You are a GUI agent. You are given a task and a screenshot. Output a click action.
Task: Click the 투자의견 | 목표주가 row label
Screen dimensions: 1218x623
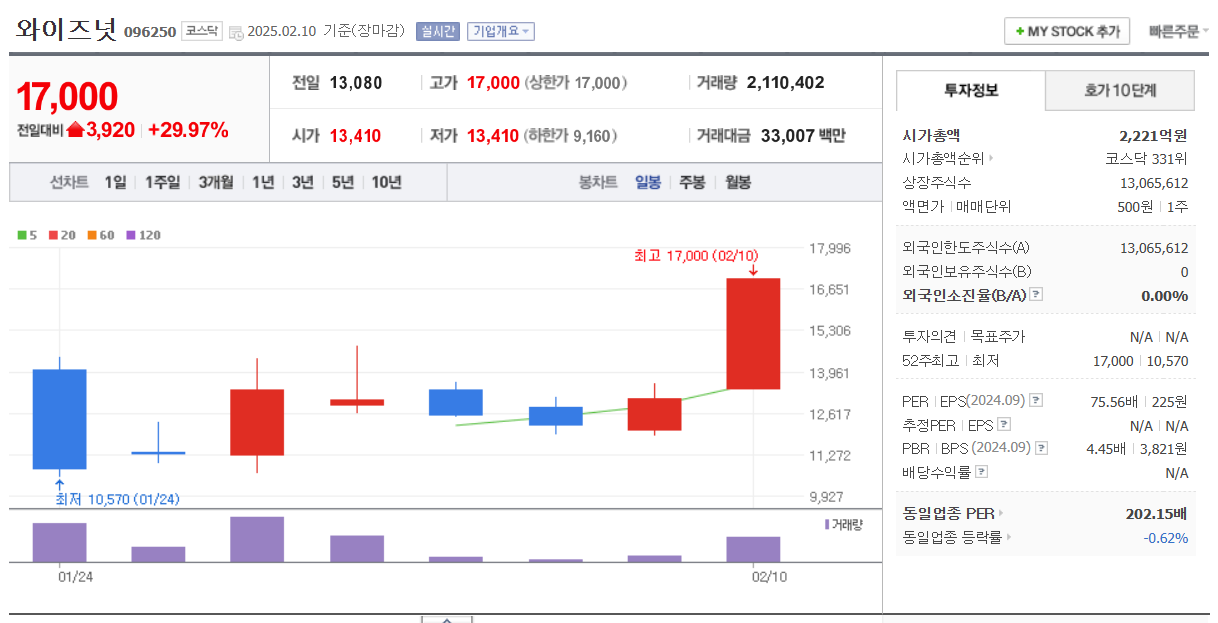pyautogui.click(x=964, y=337)
